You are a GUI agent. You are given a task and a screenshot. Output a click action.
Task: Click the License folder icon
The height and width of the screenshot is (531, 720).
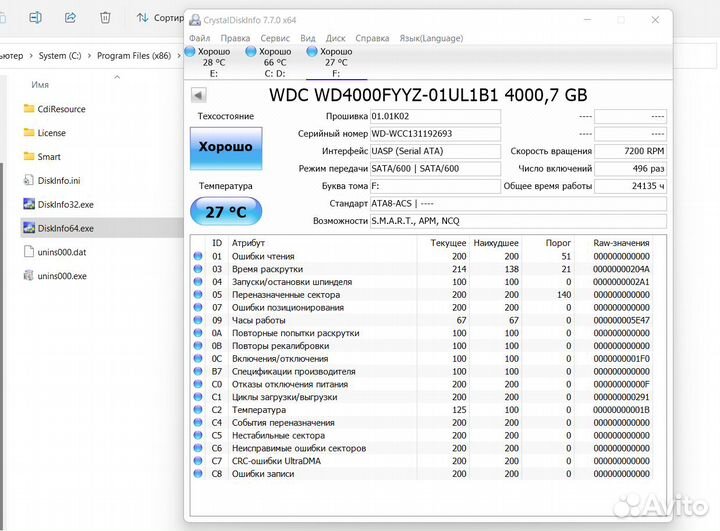(29, 132)
